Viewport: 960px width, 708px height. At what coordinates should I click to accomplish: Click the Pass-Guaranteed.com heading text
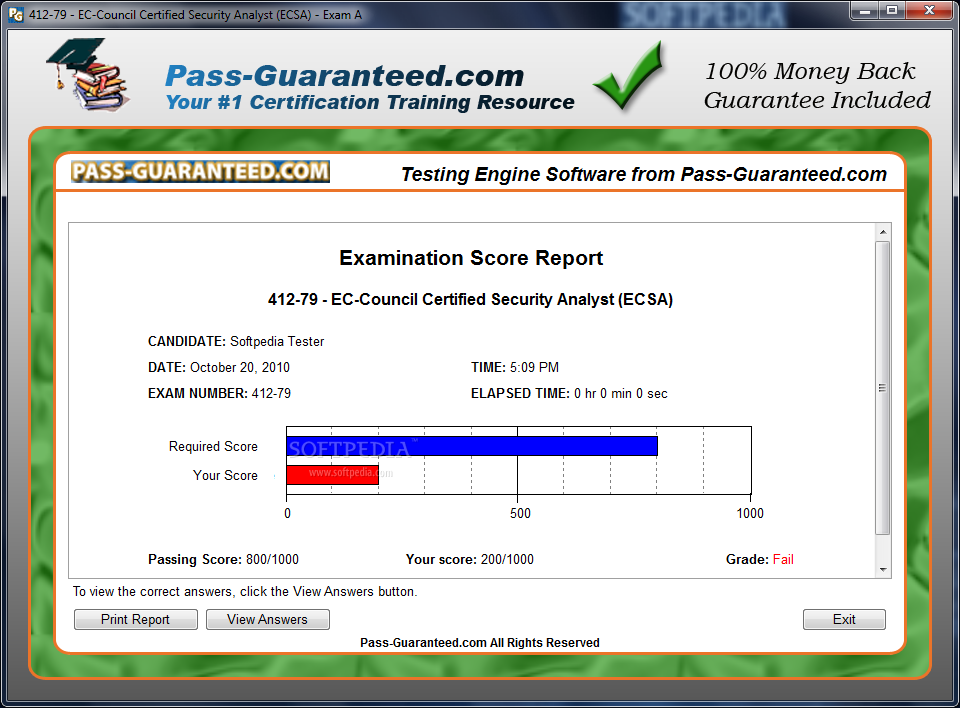point(345,76)
